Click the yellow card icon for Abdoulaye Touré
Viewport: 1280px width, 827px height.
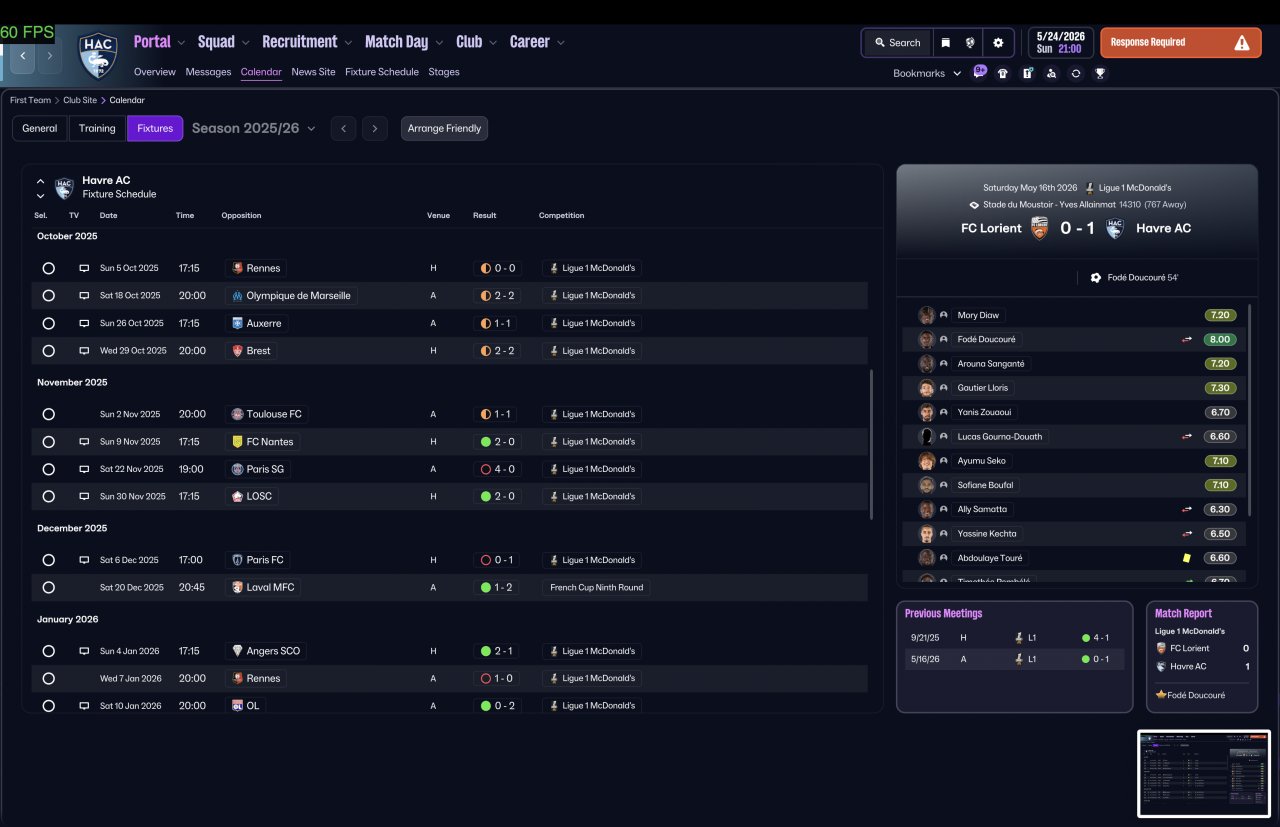[1187, 558]
